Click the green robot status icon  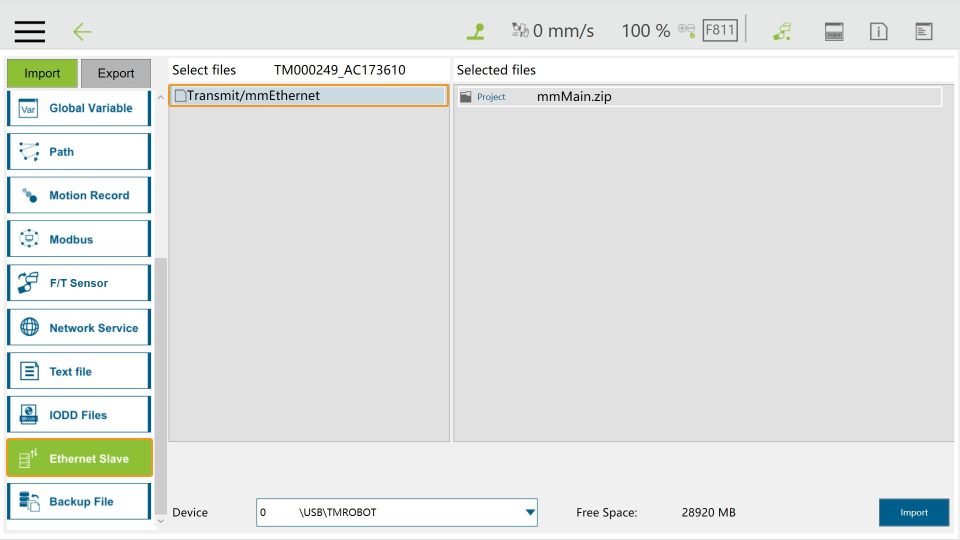[x=476, y=31]
